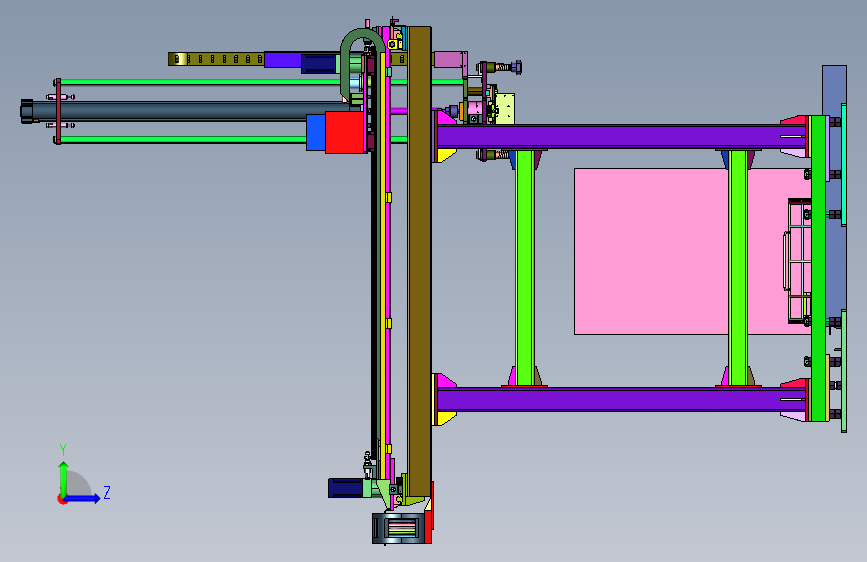Click the Y axis label on the triad

(63, 449)
